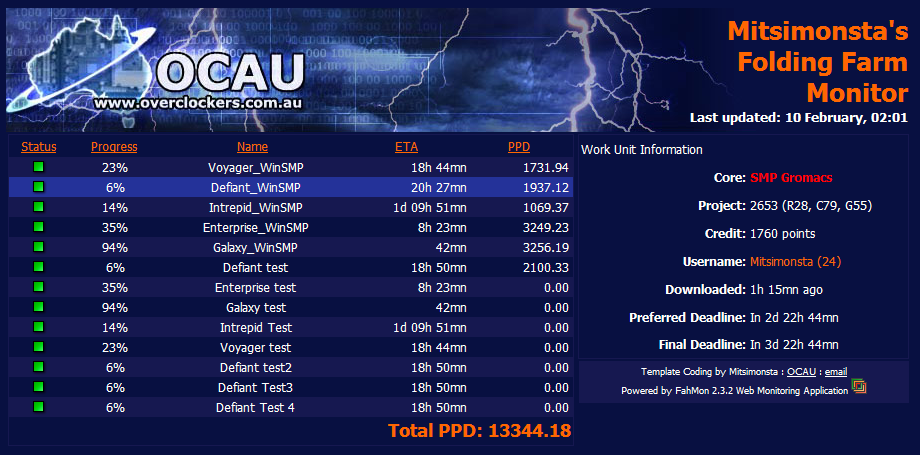Click the green status icon for Defiant Test3
The width and height of the screenshot is (920, 455).
pyautogui.click(x=39, y=387)
